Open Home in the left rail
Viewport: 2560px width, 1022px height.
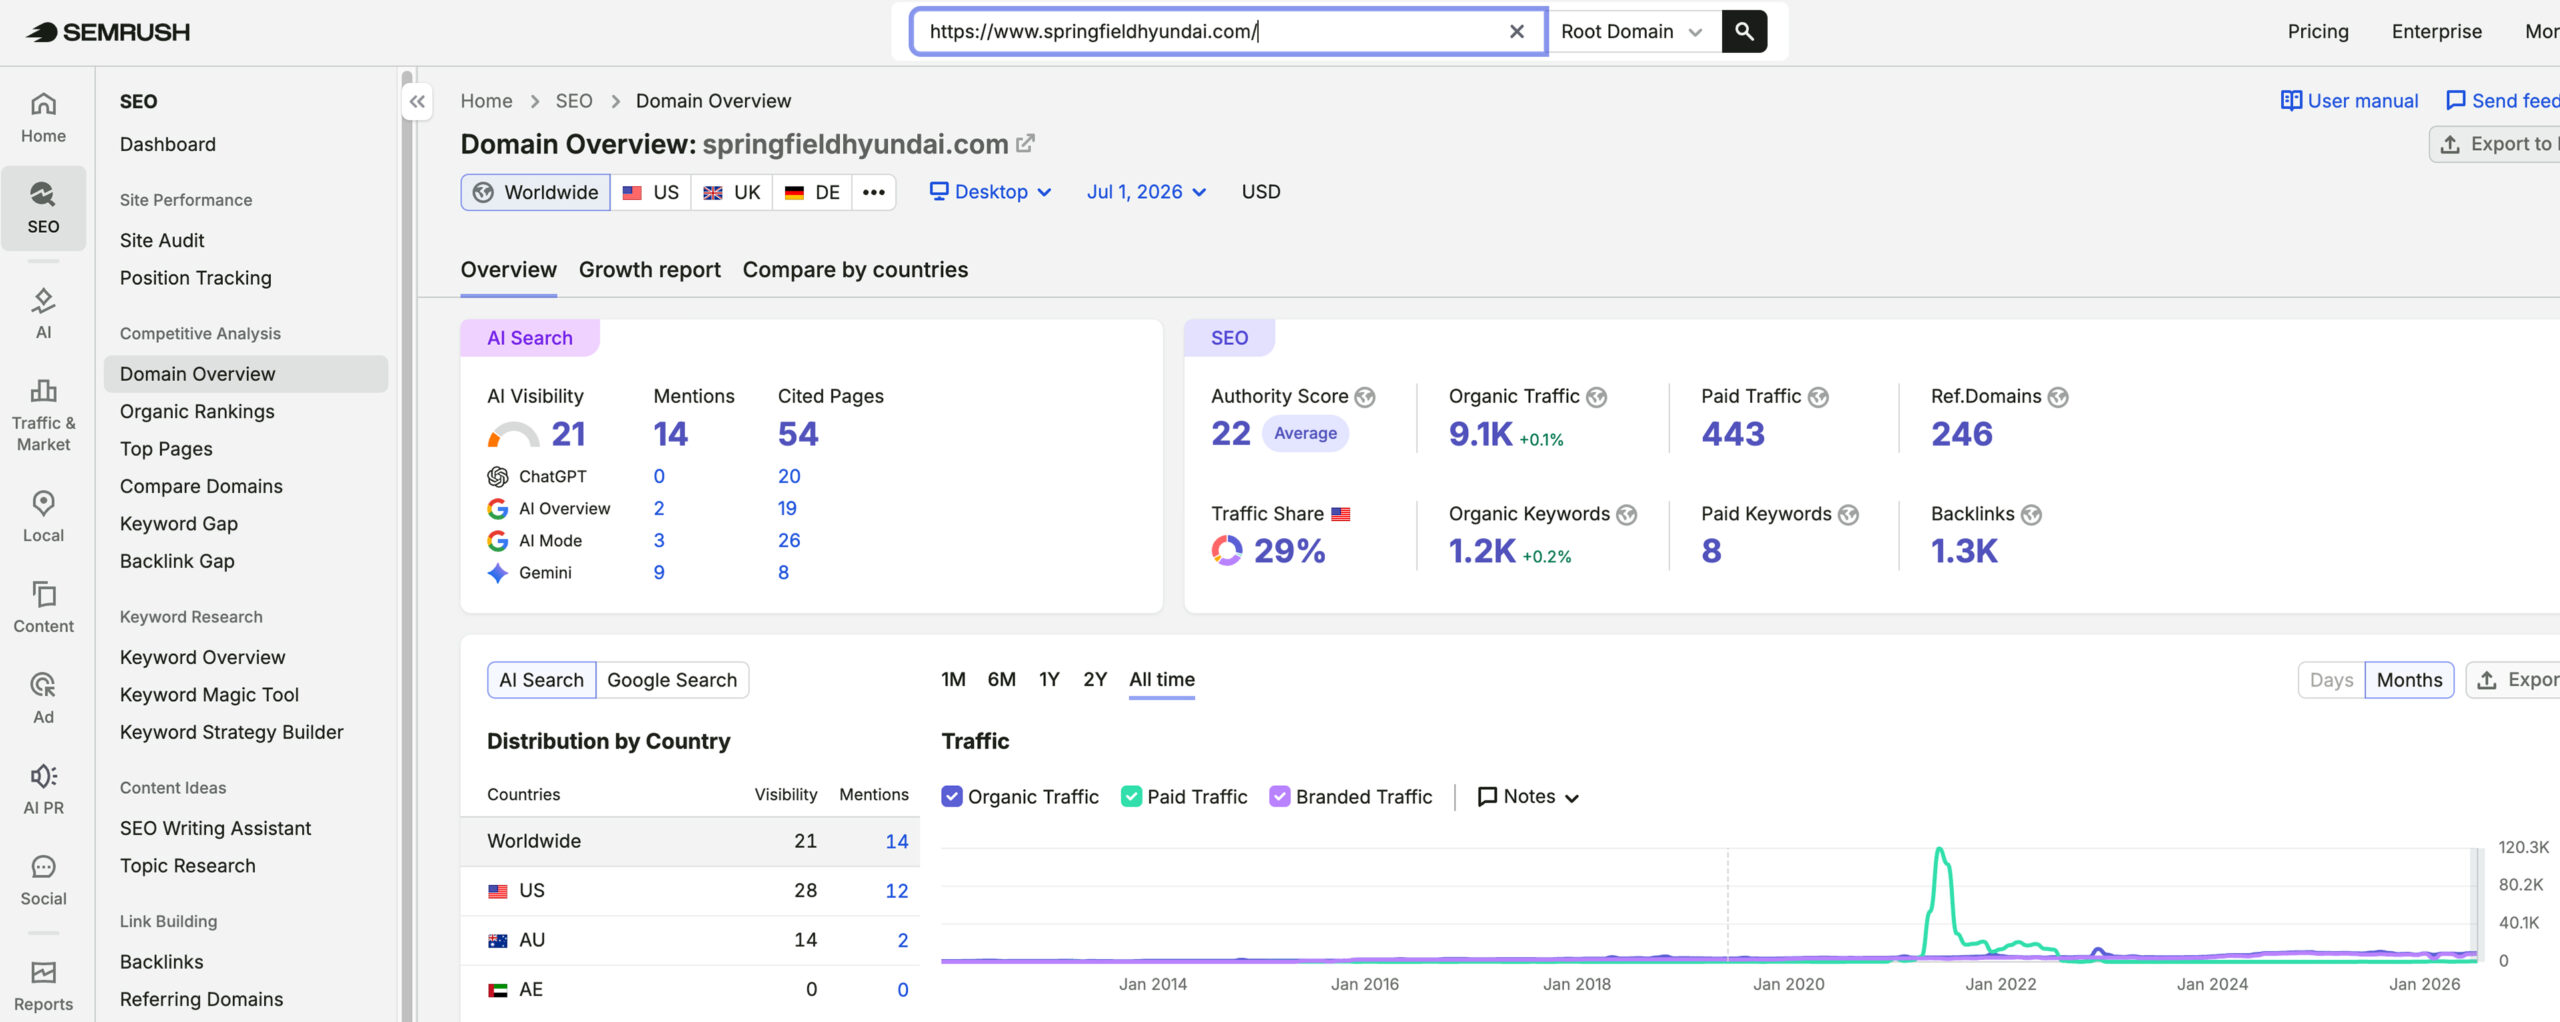pyautogui.click(x=43, y=118)
